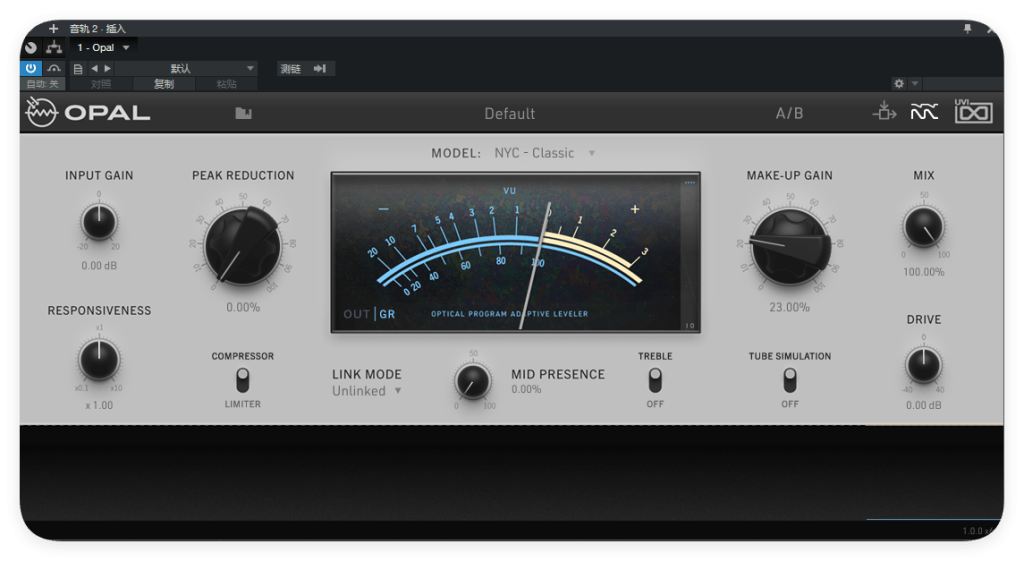
Task: Open the 1 - Opal plugin selector dropdown
Action: [x=102, y=48]
